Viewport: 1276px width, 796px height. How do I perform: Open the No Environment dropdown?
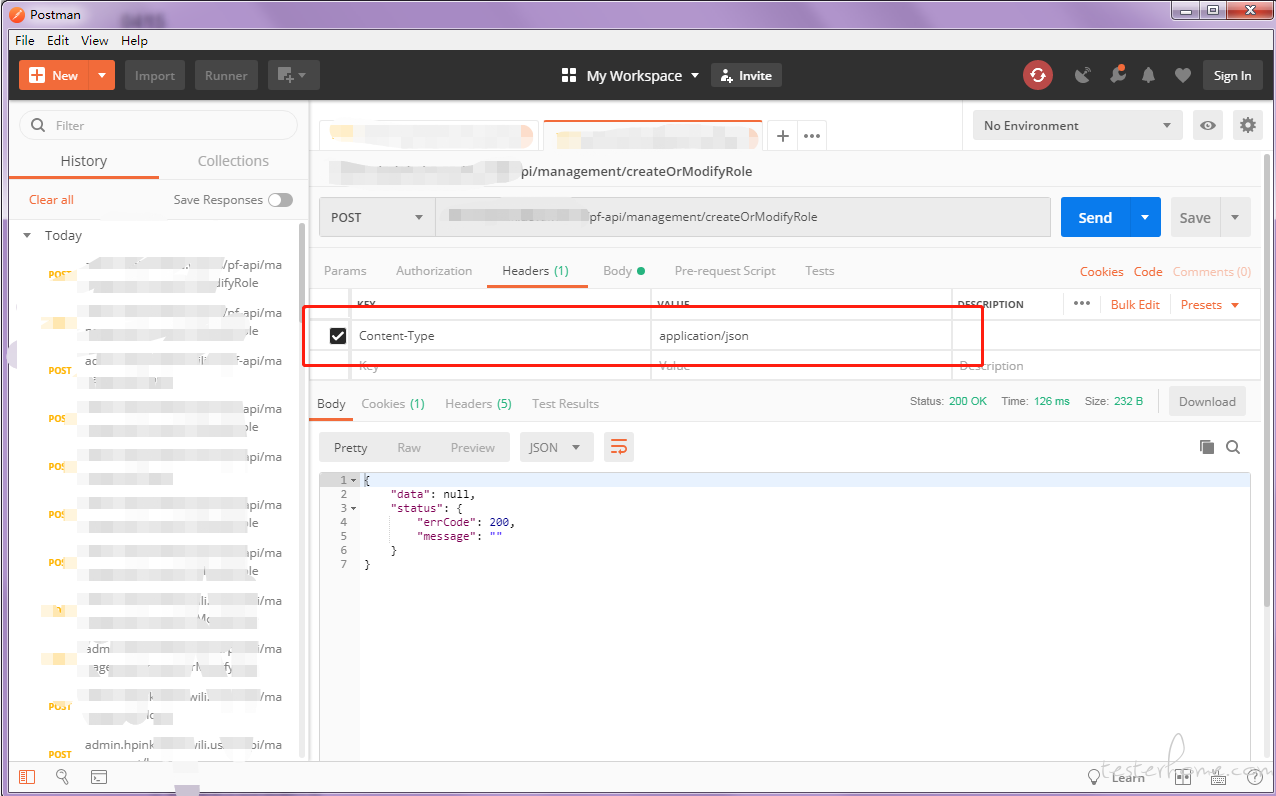coord(1077,125)
